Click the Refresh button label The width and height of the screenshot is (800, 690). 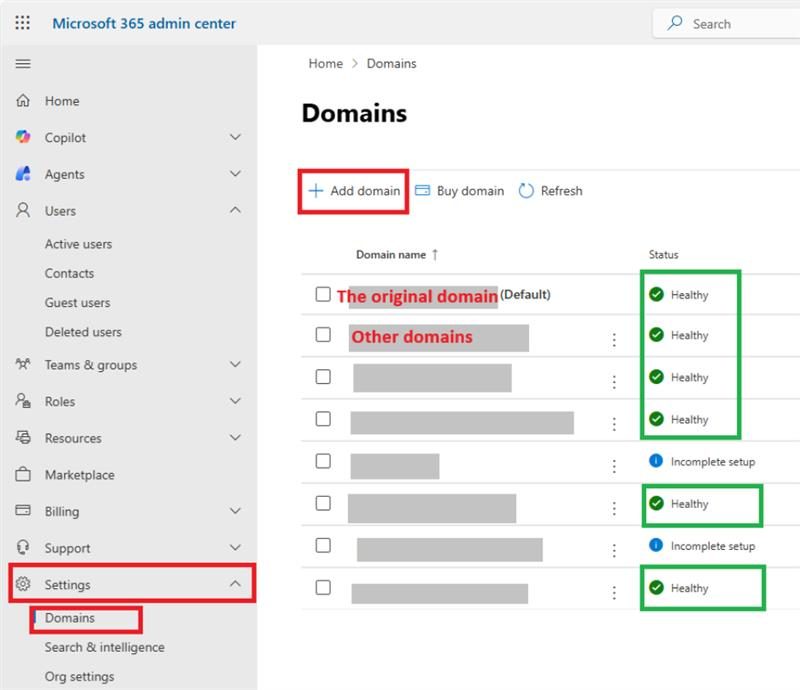pos(562,191)
